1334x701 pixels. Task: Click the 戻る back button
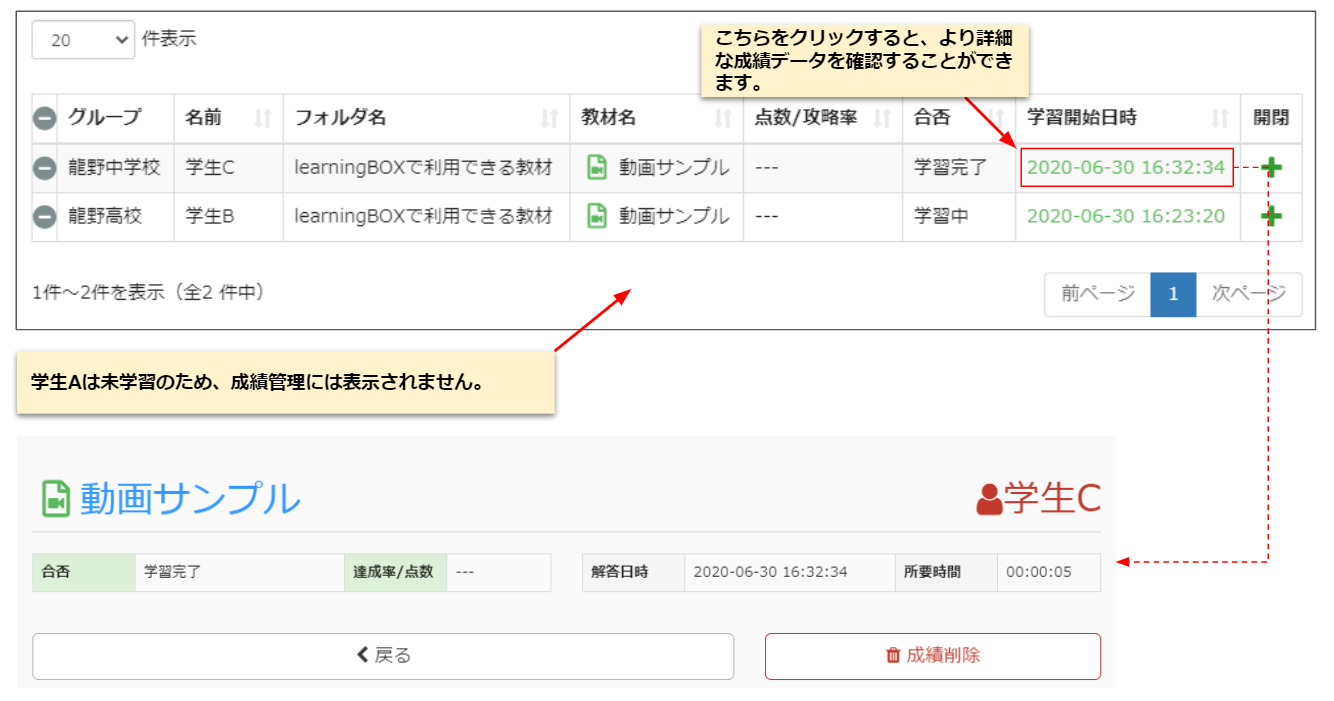coord(383,656)
